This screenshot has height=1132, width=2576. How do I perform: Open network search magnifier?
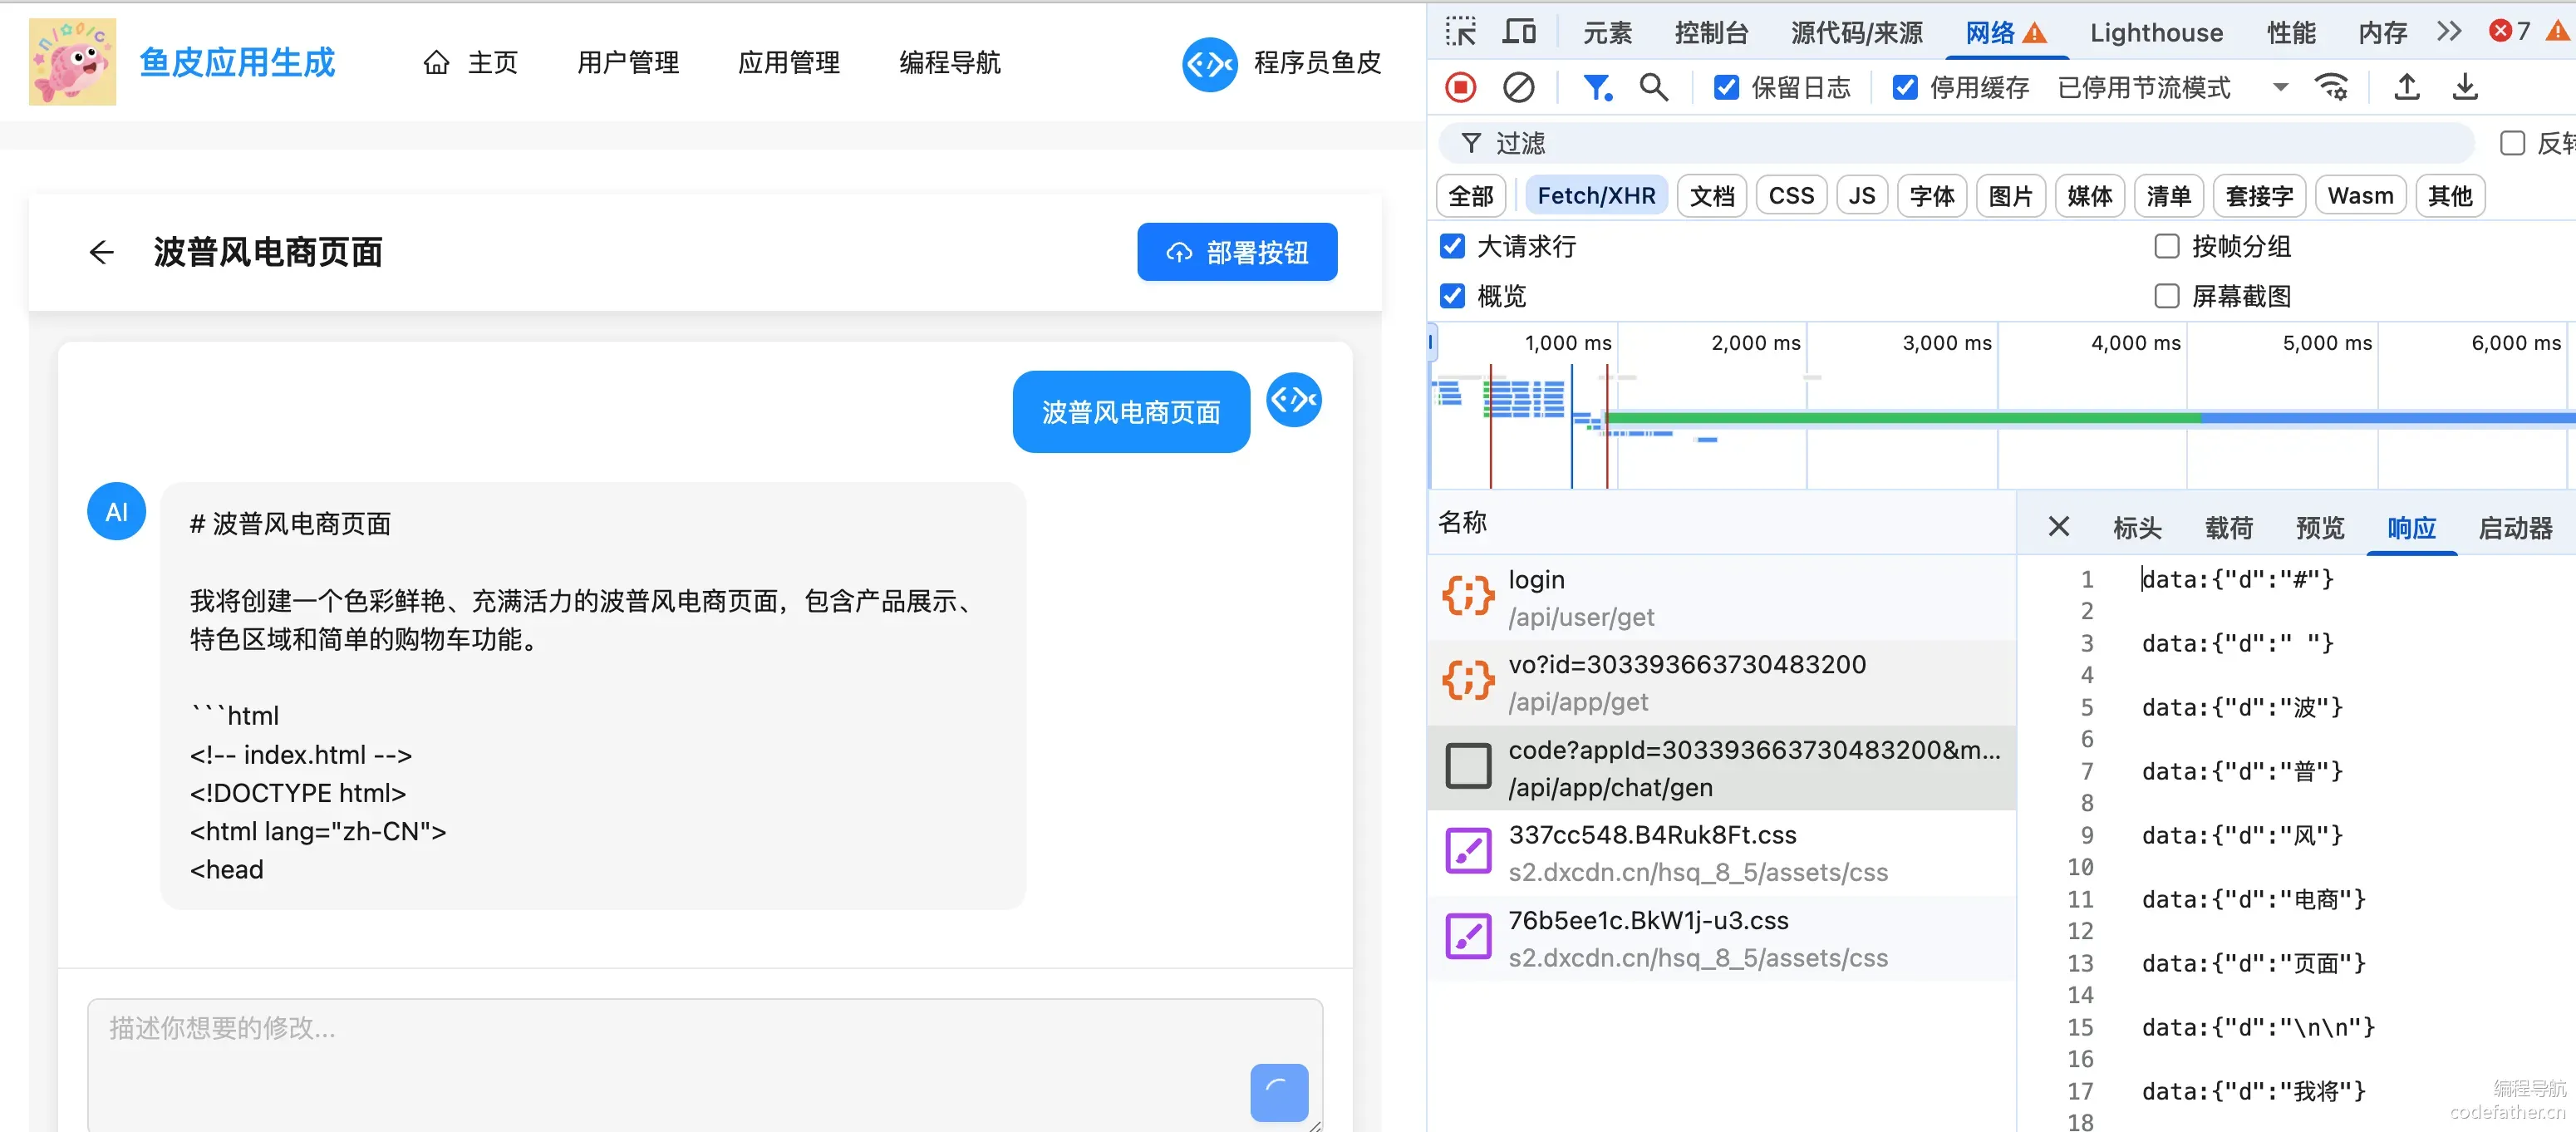tap(1654, 88)
